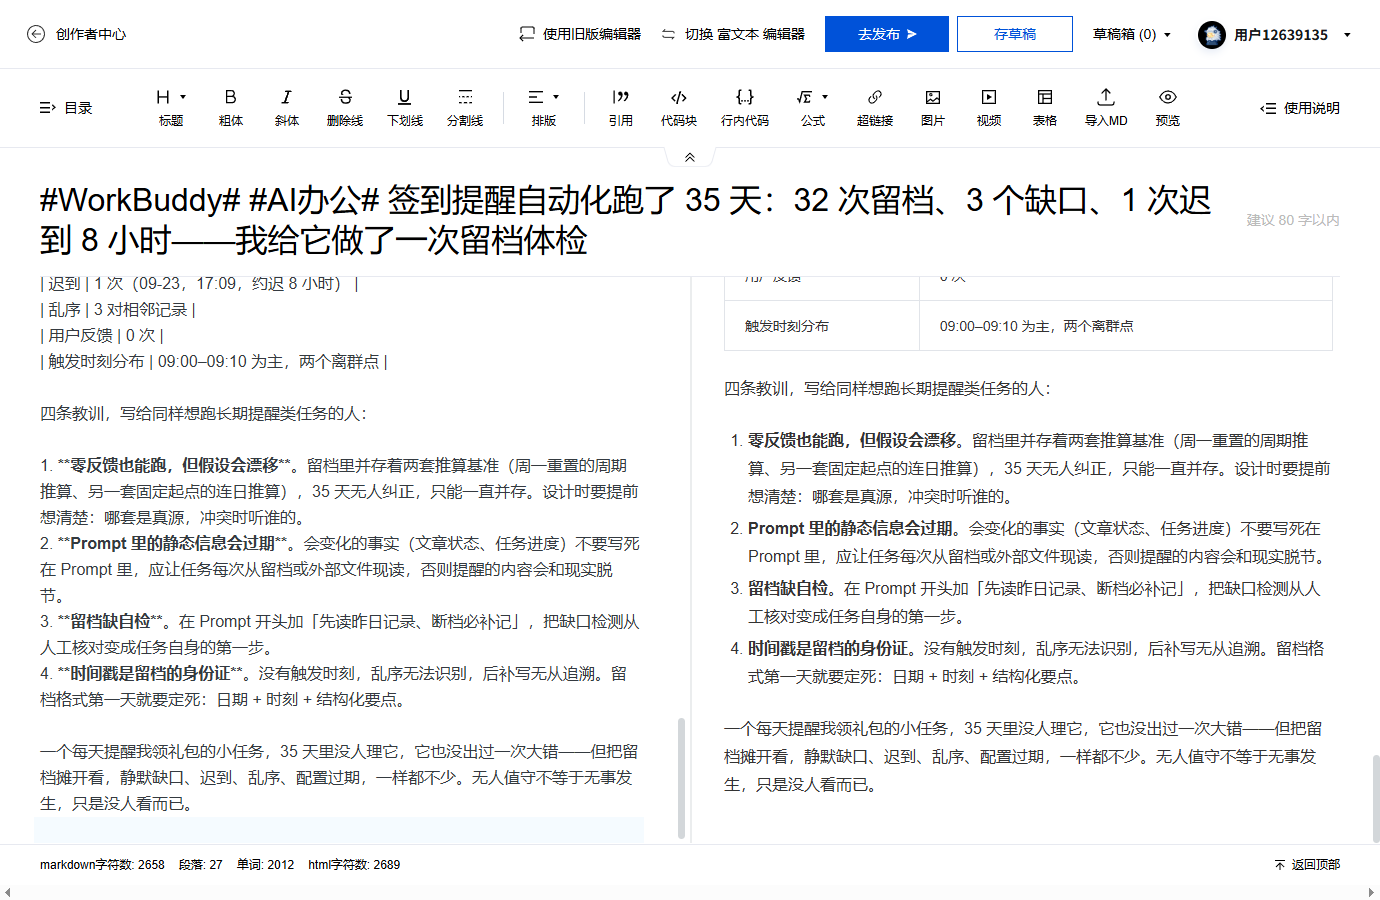Go back to 创作者中心 with the back arrow
Image resolution: width=1380 pixels, height=900 pixels.
pyautogui.click(x=36, y=34)
